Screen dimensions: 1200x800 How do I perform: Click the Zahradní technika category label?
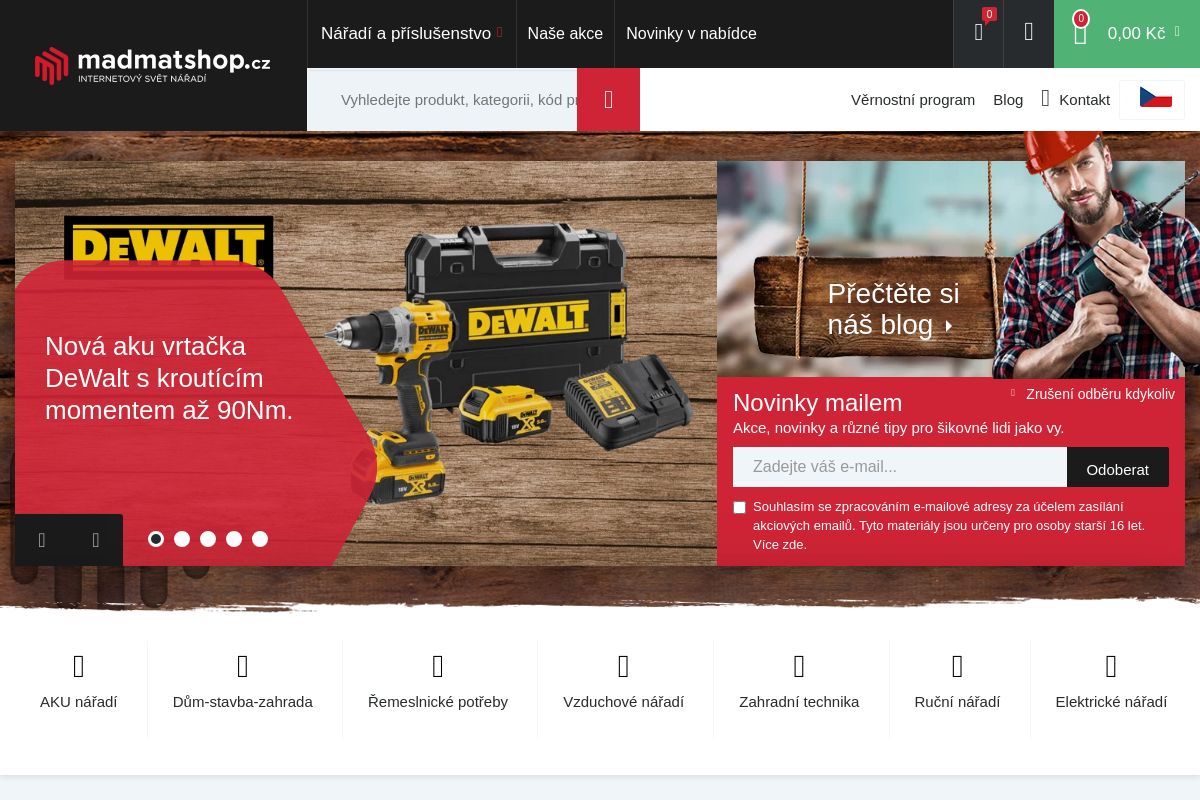tap(799, 702)
